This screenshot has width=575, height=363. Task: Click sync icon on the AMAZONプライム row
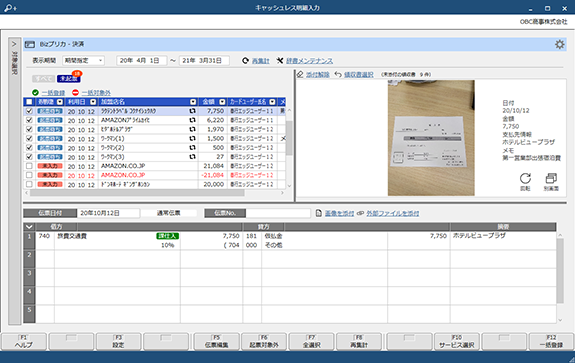tap(192, 120)
